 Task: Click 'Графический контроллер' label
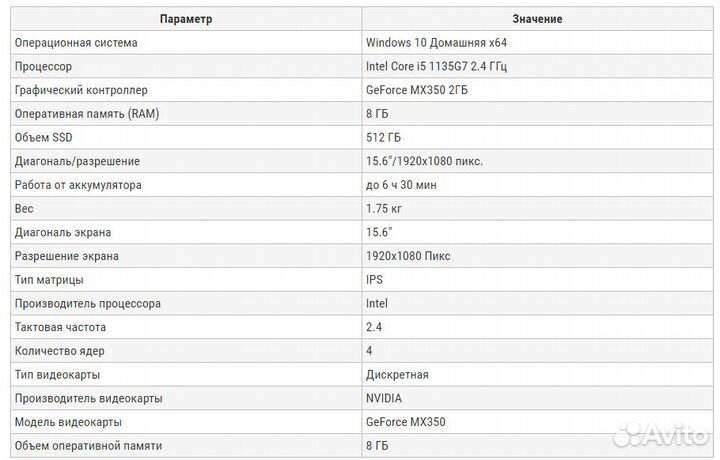(x=81, y=90)
